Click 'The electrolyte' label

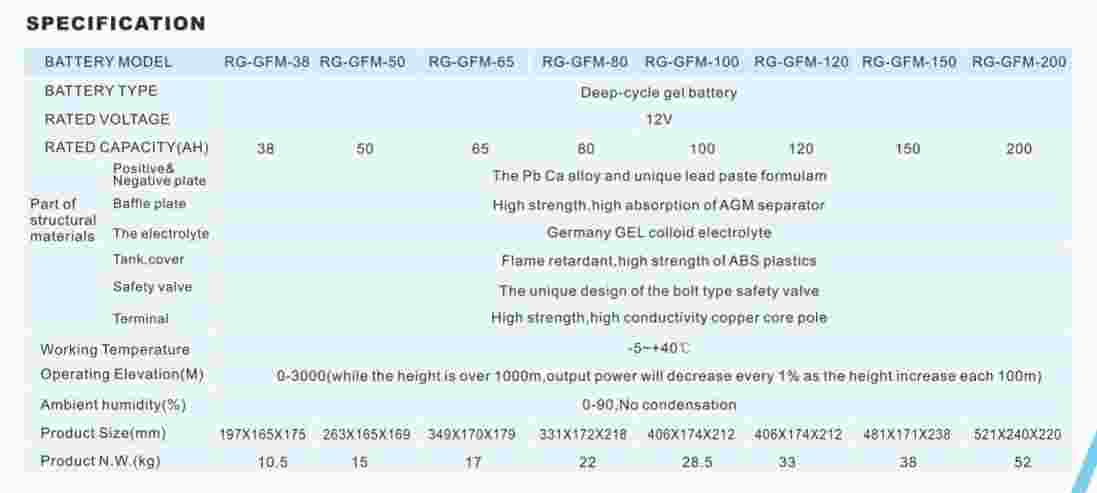(161, 234)
